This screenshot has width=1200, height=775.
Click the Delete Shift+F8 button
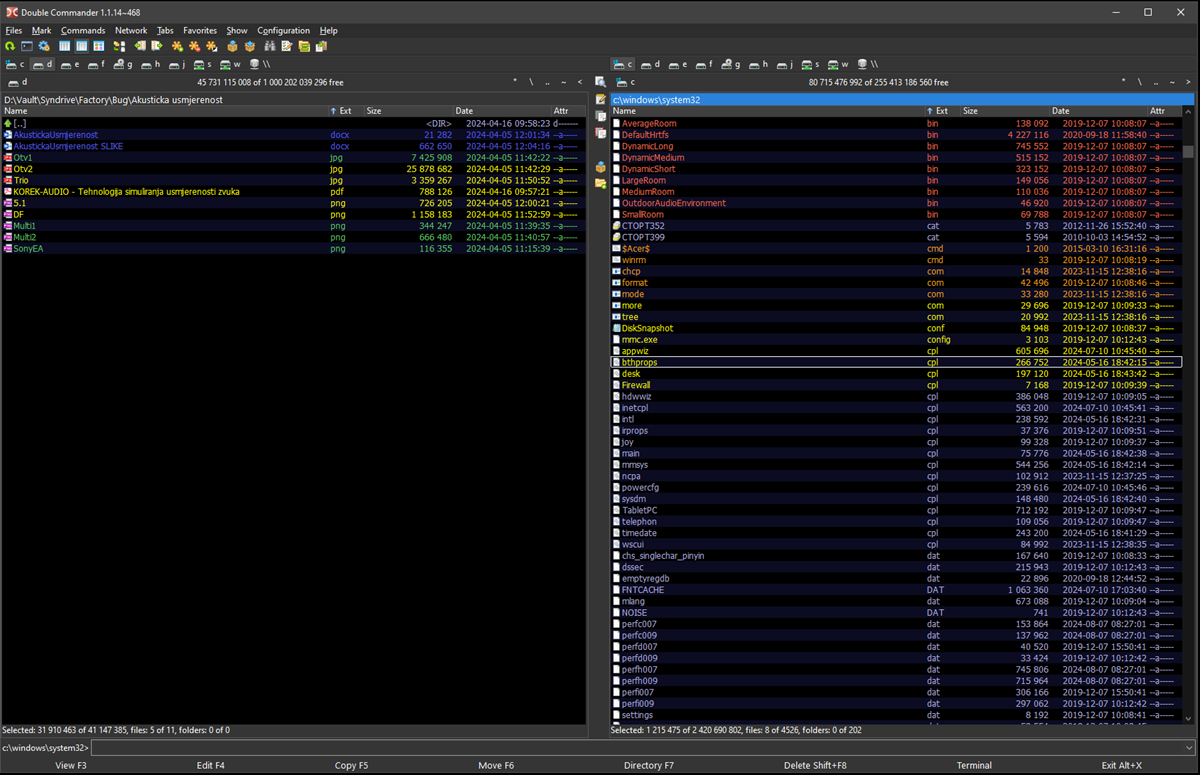click(x=815, y=765)
